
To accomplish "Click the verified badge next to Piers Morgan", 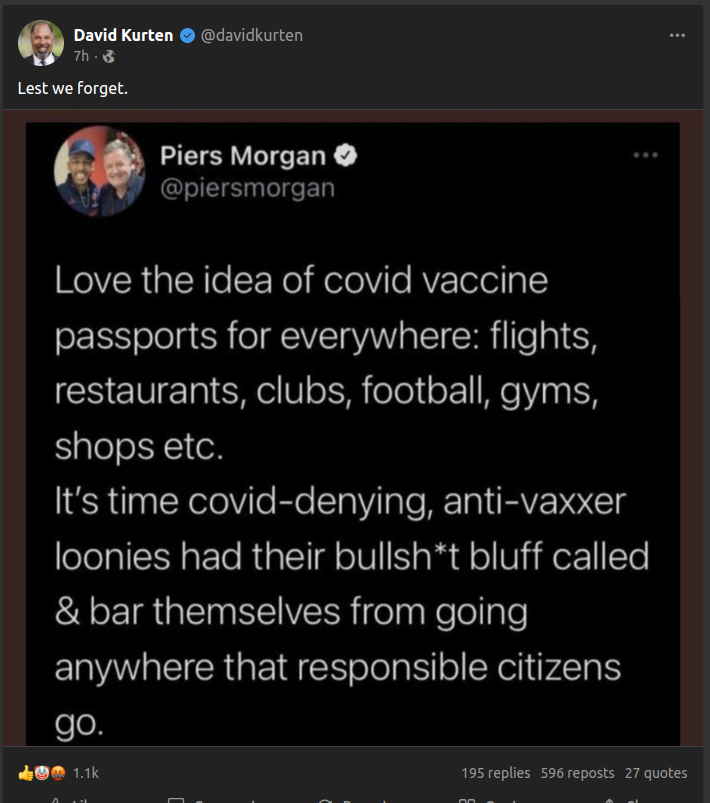I will (346, 156).
